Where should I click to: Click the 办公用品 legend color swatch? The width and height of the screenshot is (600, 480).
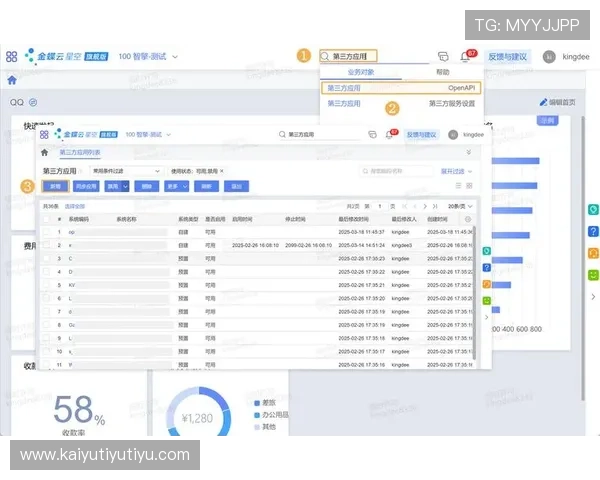pos(257,415)
